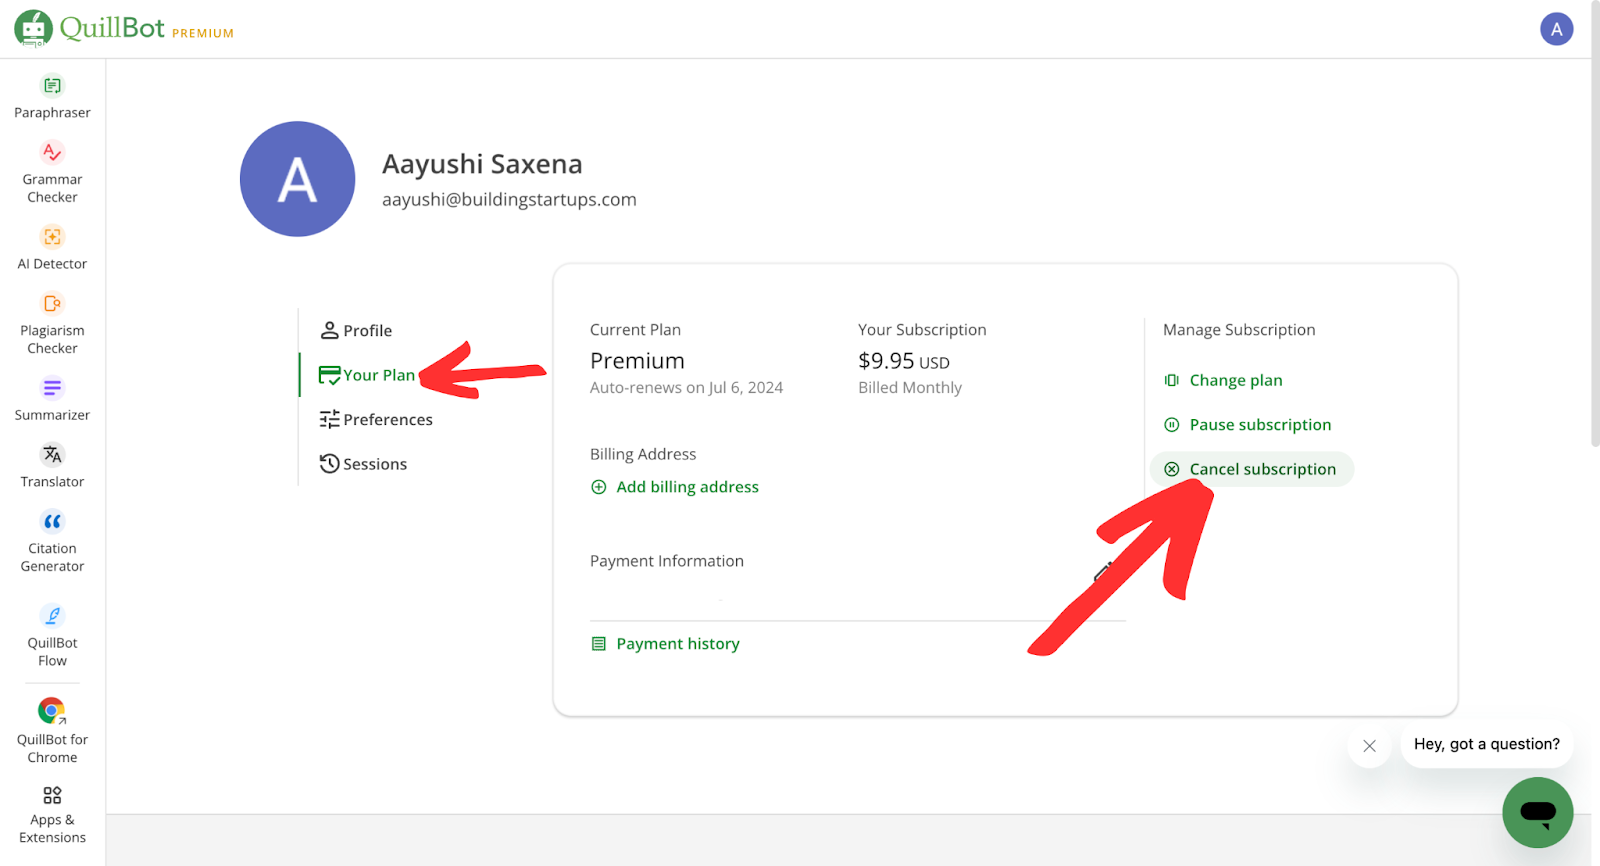Screen dimensions: 1600x866
Task: Click the 'Auto-renews on Jul 6, 2024' text
Action: [x=686, y=388]
